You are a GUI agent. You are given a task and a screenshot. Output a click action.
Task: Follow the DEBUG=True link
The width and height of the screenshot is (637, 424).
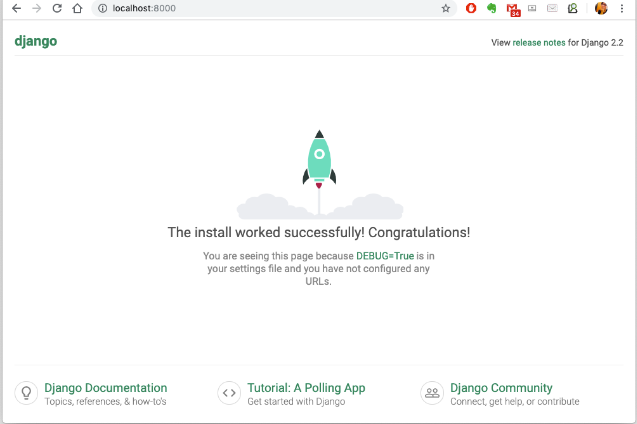coord(385,256)
